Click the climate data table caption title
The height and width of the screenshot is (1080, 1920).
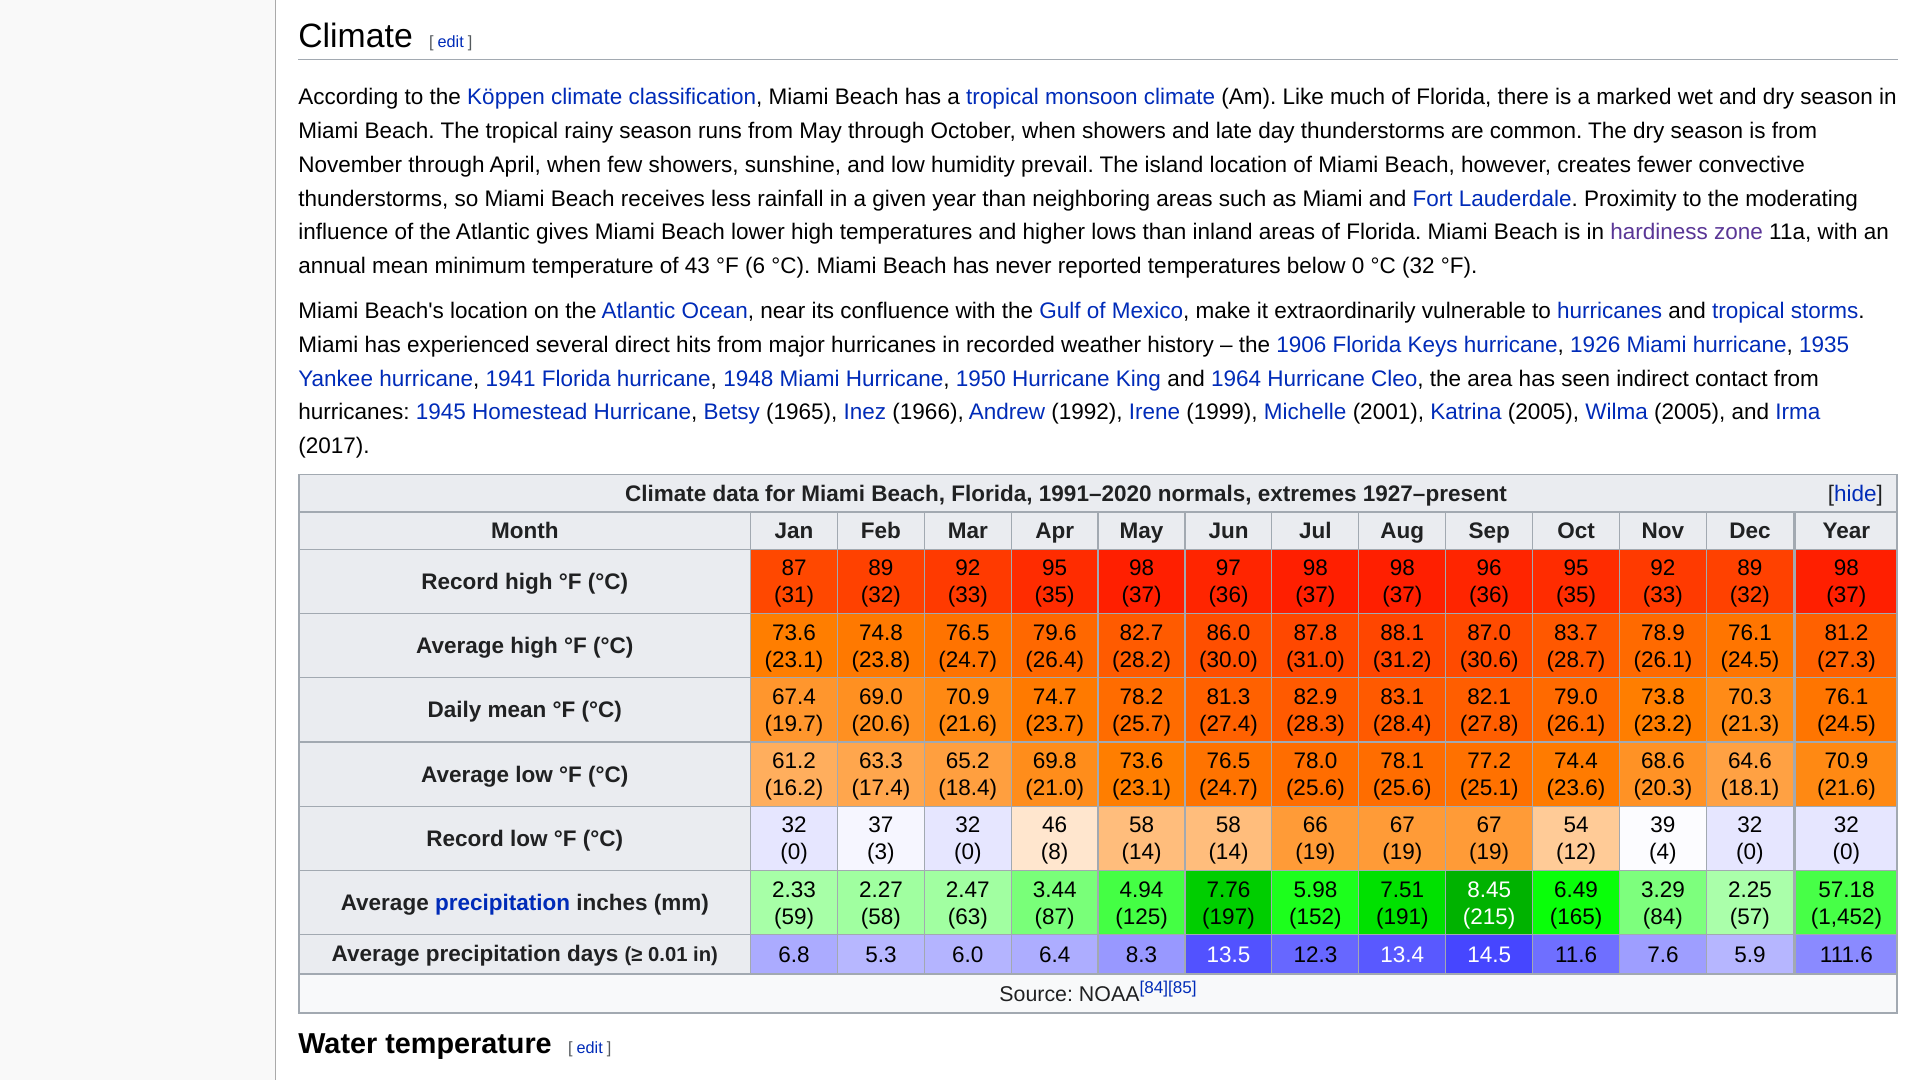point(1065,494)
